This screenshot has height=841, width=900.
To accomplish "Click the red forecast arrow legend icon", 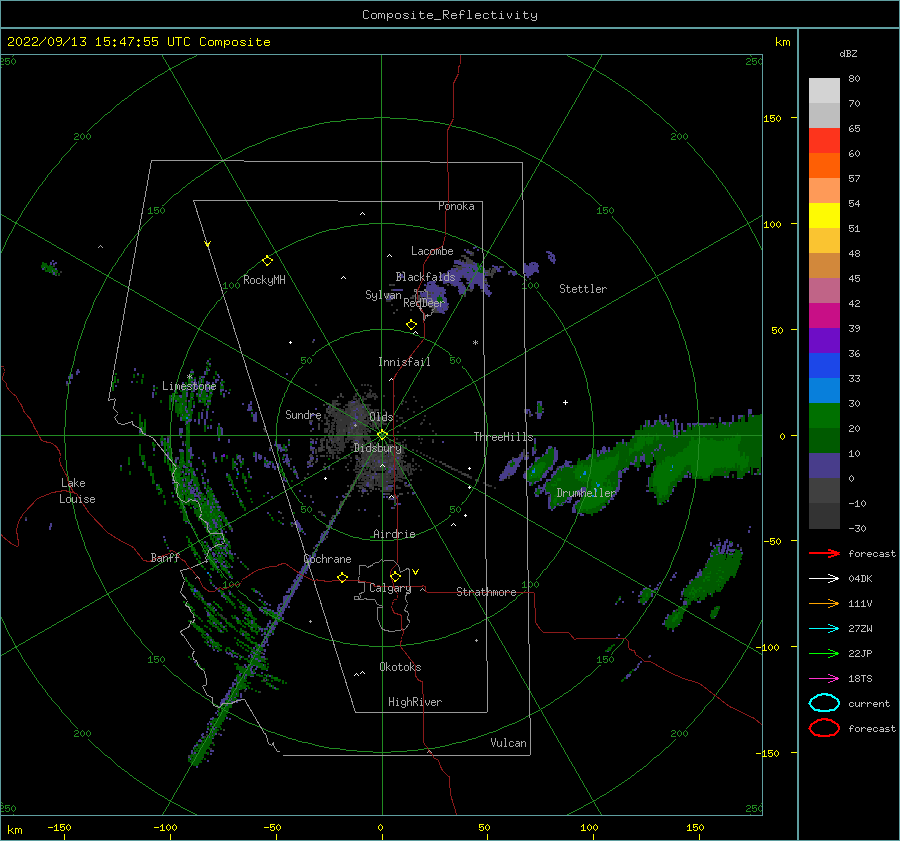I will pyautogui.click(x=824, y=553).
